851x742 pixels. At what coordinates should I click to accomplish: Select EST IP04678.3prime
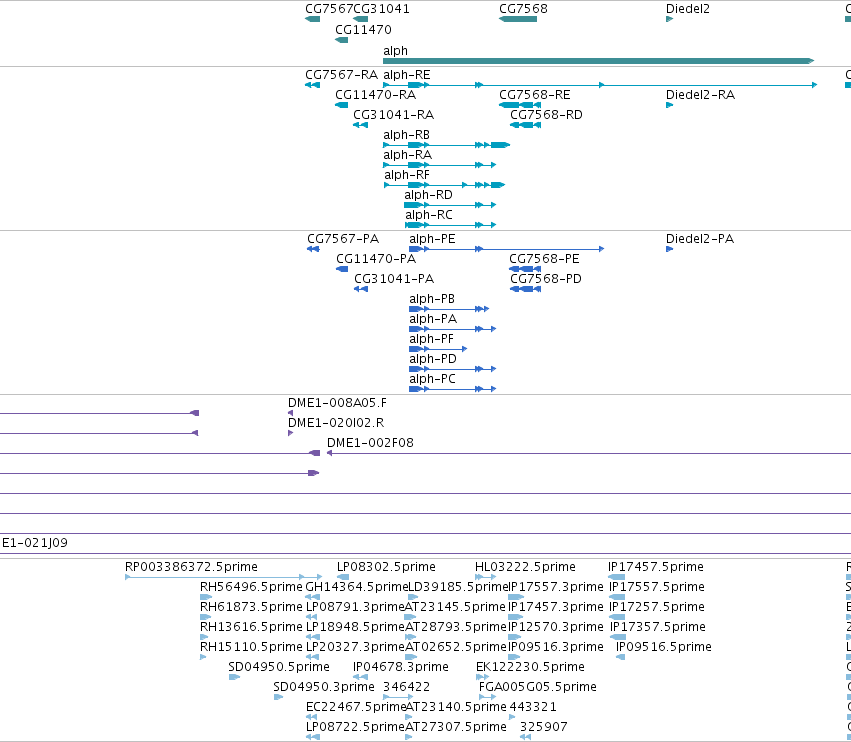(x=360, y=677)
